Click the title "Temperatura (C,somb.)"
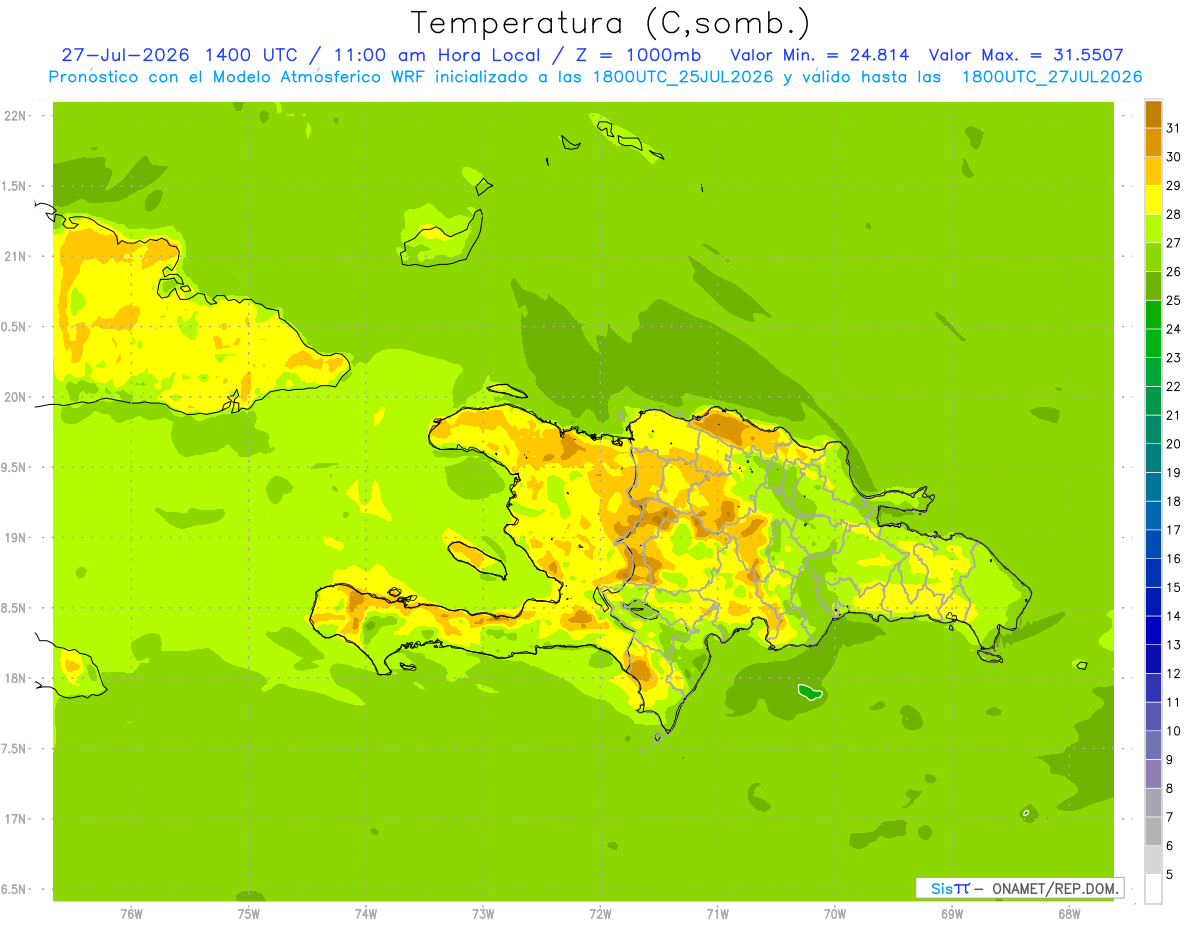The width and height of the screenshot is (1200, 927). [610, 23]
